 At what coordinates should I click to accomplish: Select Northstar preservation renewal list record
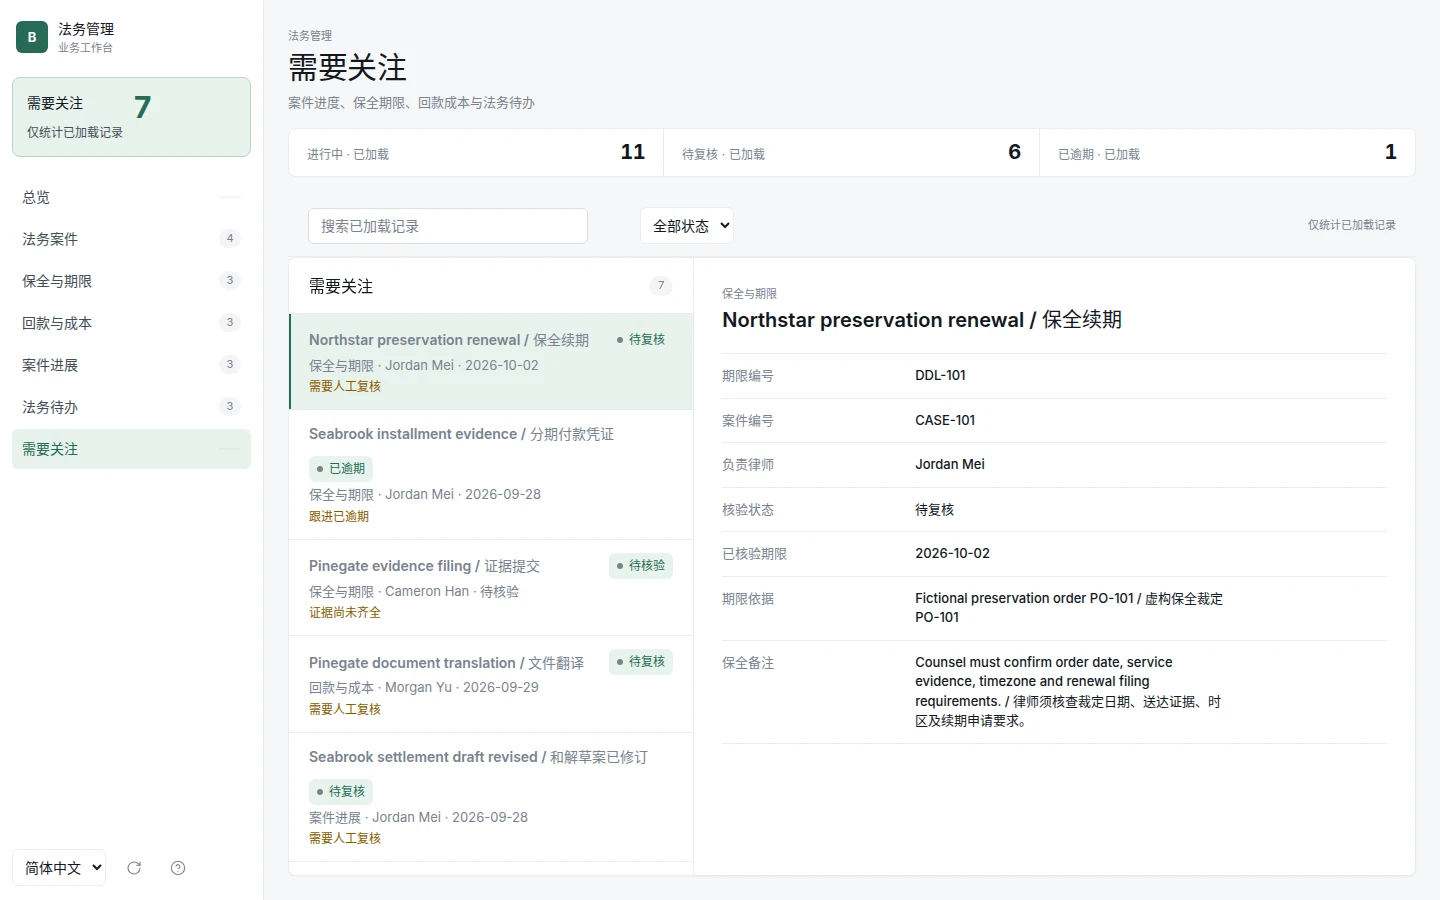click(x=491, y=362)
